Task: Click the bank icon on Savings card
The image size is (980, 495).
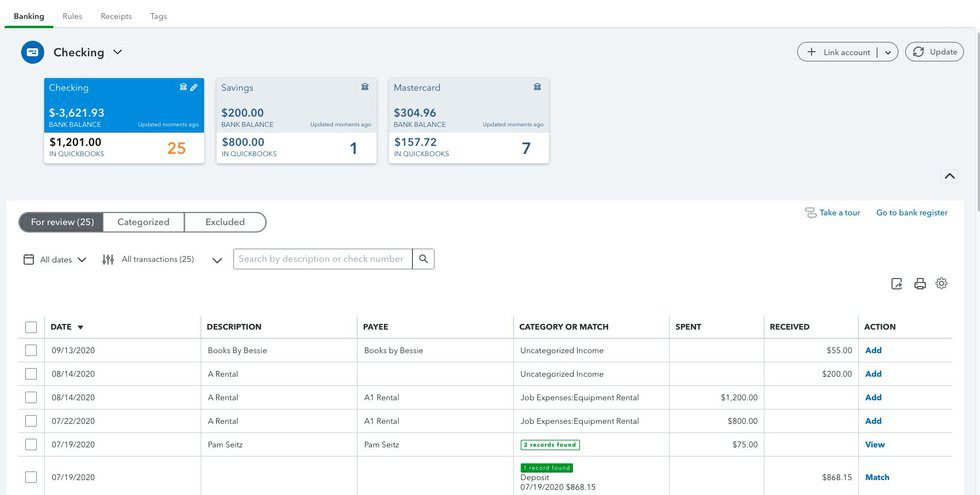Action: click(365, 88)
